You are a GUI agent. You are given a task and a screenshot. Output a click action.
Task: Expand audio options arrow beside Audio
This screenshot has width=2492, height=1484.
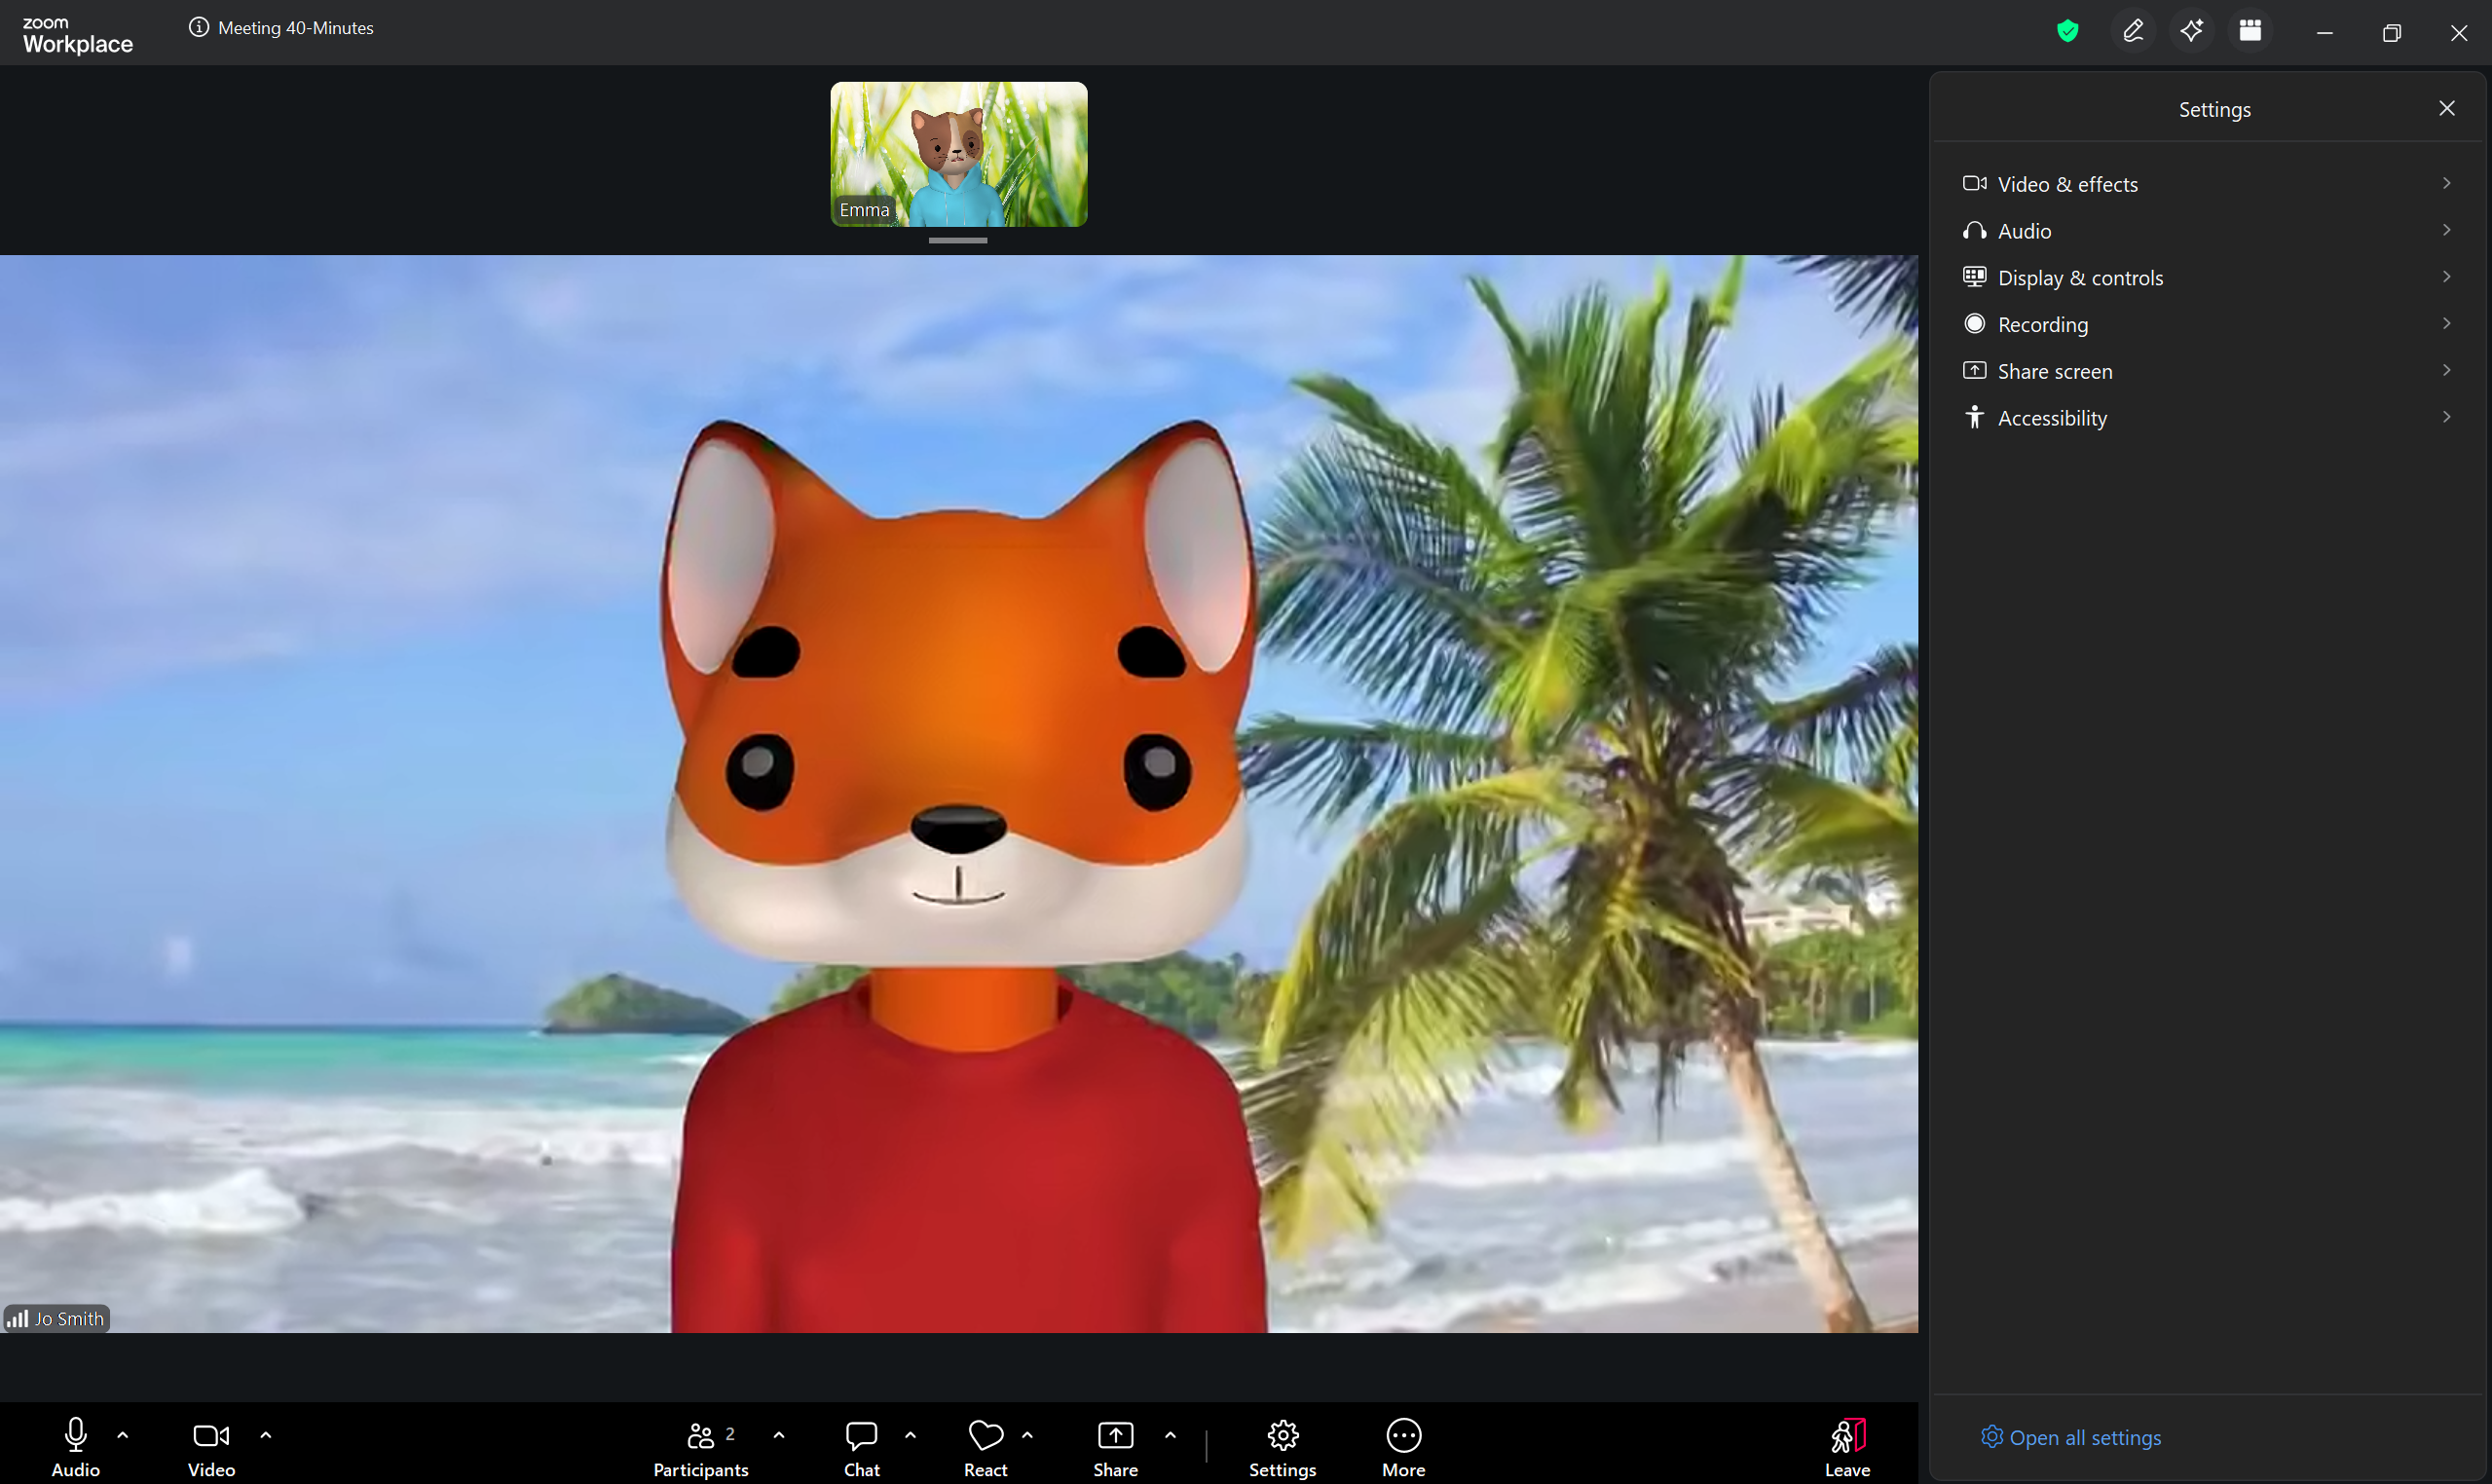pos(123,1434)
